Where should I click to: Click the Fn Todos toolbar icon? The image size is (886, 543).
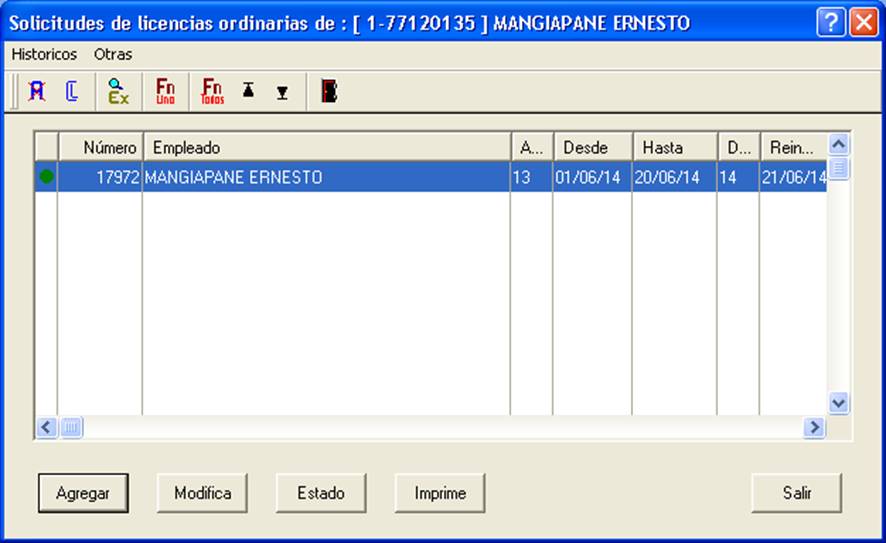pos(212,91)
